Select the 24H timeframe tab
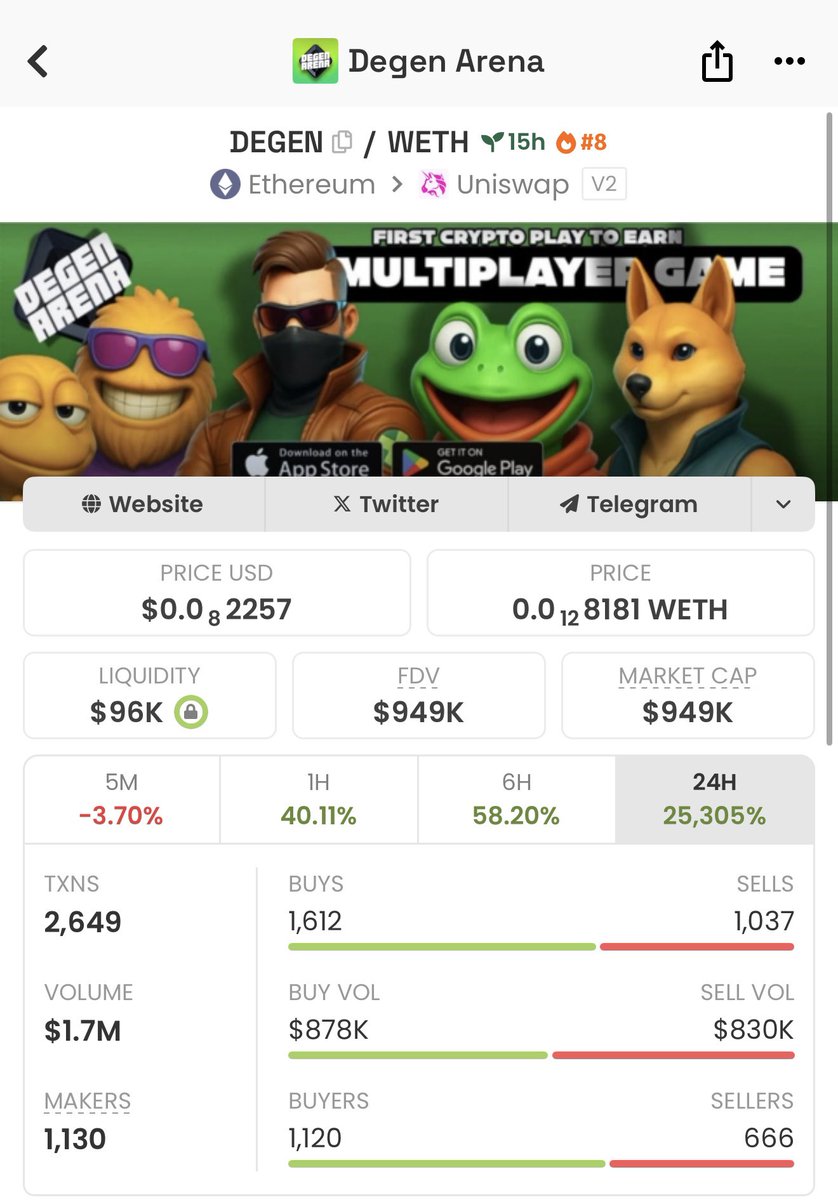Viewport: 838px width, 1200px height. tap(715, 799)
